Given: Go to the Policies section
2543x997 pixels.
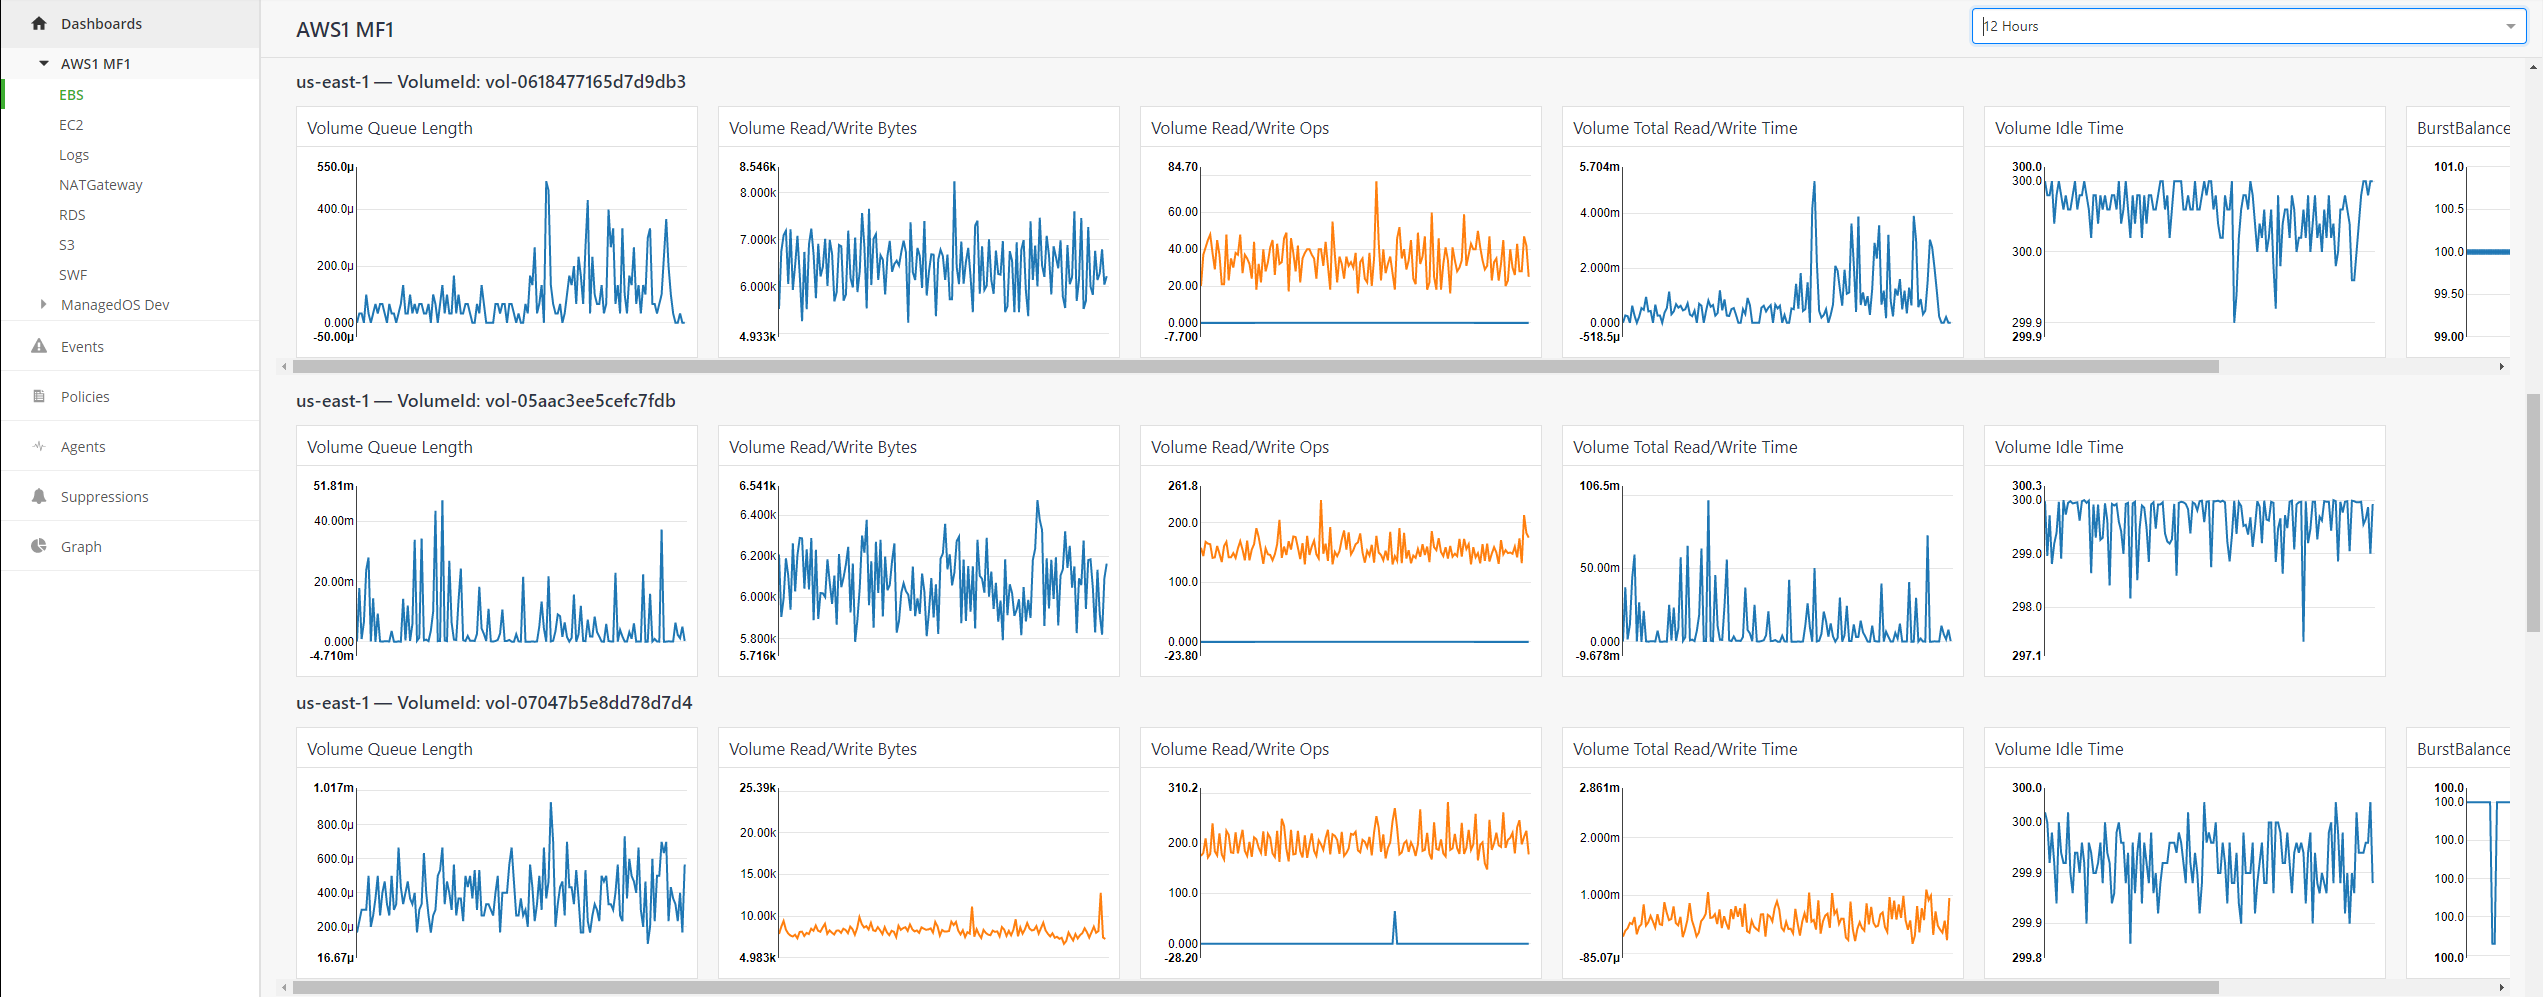Looking at the screenshot, I should pyautogui.click(x=130, y=396).
